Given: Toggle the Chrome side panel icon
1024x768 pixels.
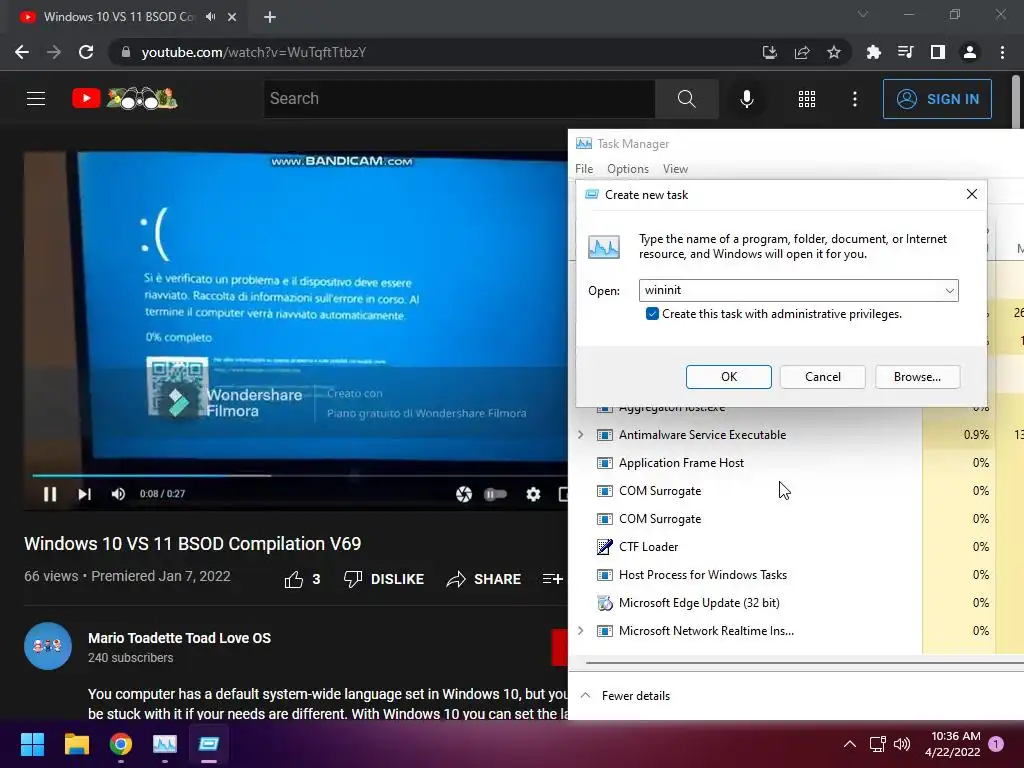Looking at the screenshot, I should coord(938,52).
